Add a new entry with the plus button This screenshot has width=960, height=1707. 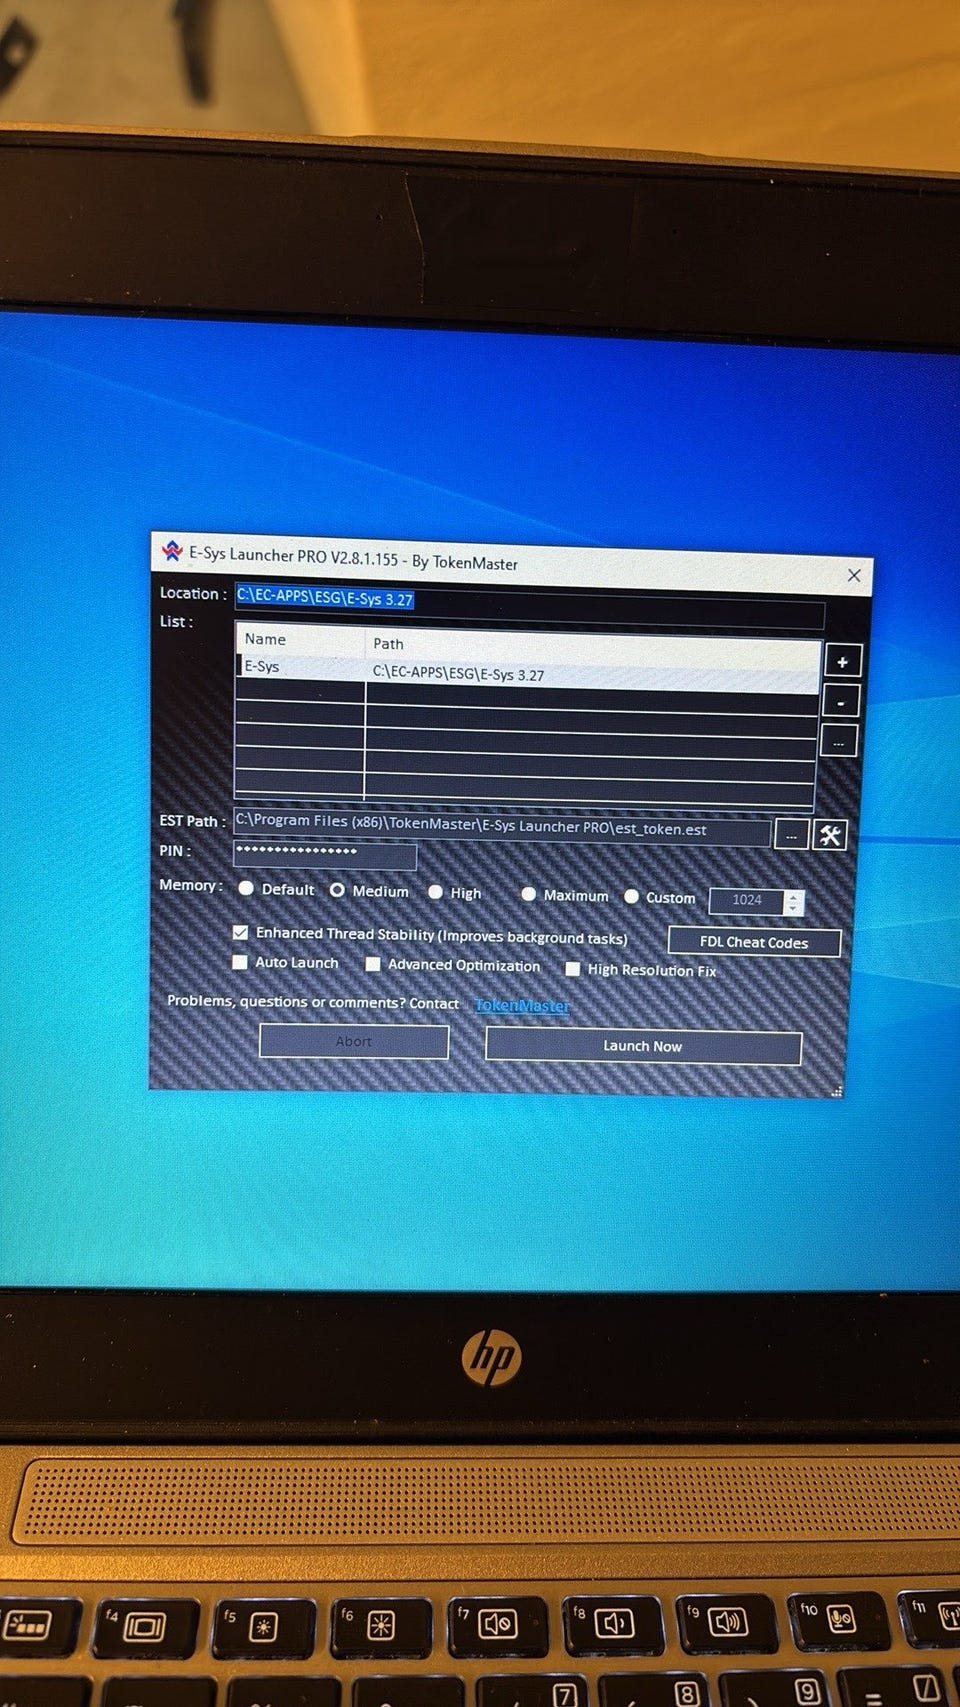click(842, 662)
